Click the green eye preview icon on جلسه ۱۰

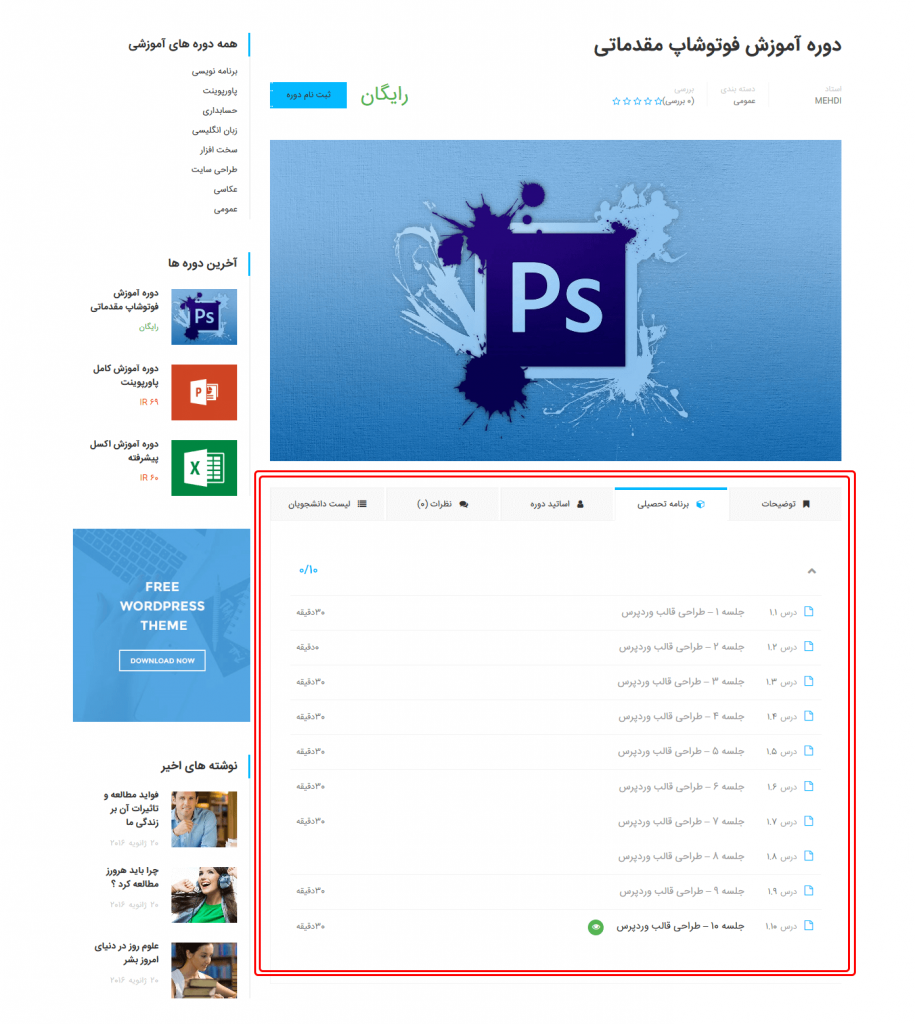(596, 927)
